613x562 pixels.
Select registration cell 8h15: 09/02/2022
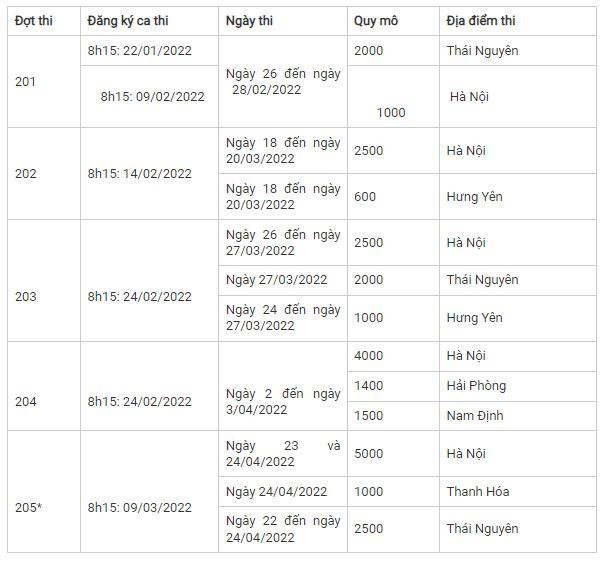tap(152, 97)
